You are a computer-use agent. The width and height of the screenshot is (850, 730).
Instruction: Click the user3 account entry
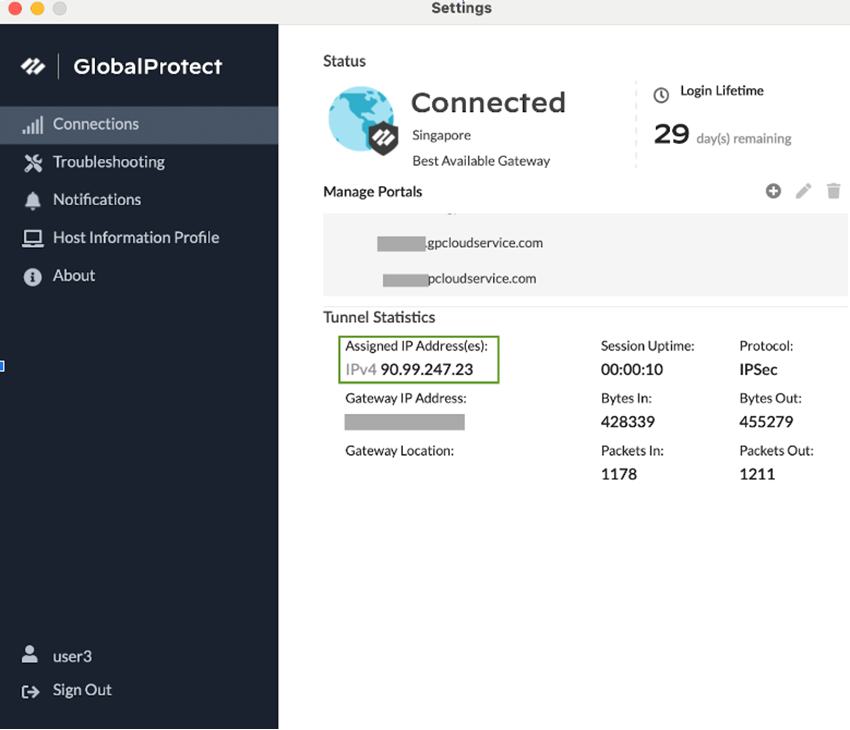(x=72, y=657)
